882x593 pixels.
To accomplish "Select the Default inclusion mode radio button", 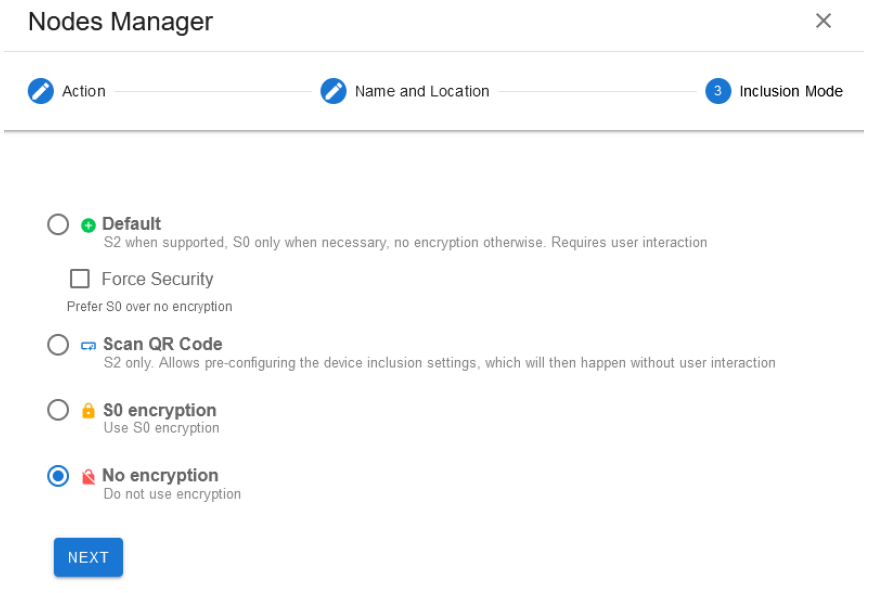I will click(58, 224).
